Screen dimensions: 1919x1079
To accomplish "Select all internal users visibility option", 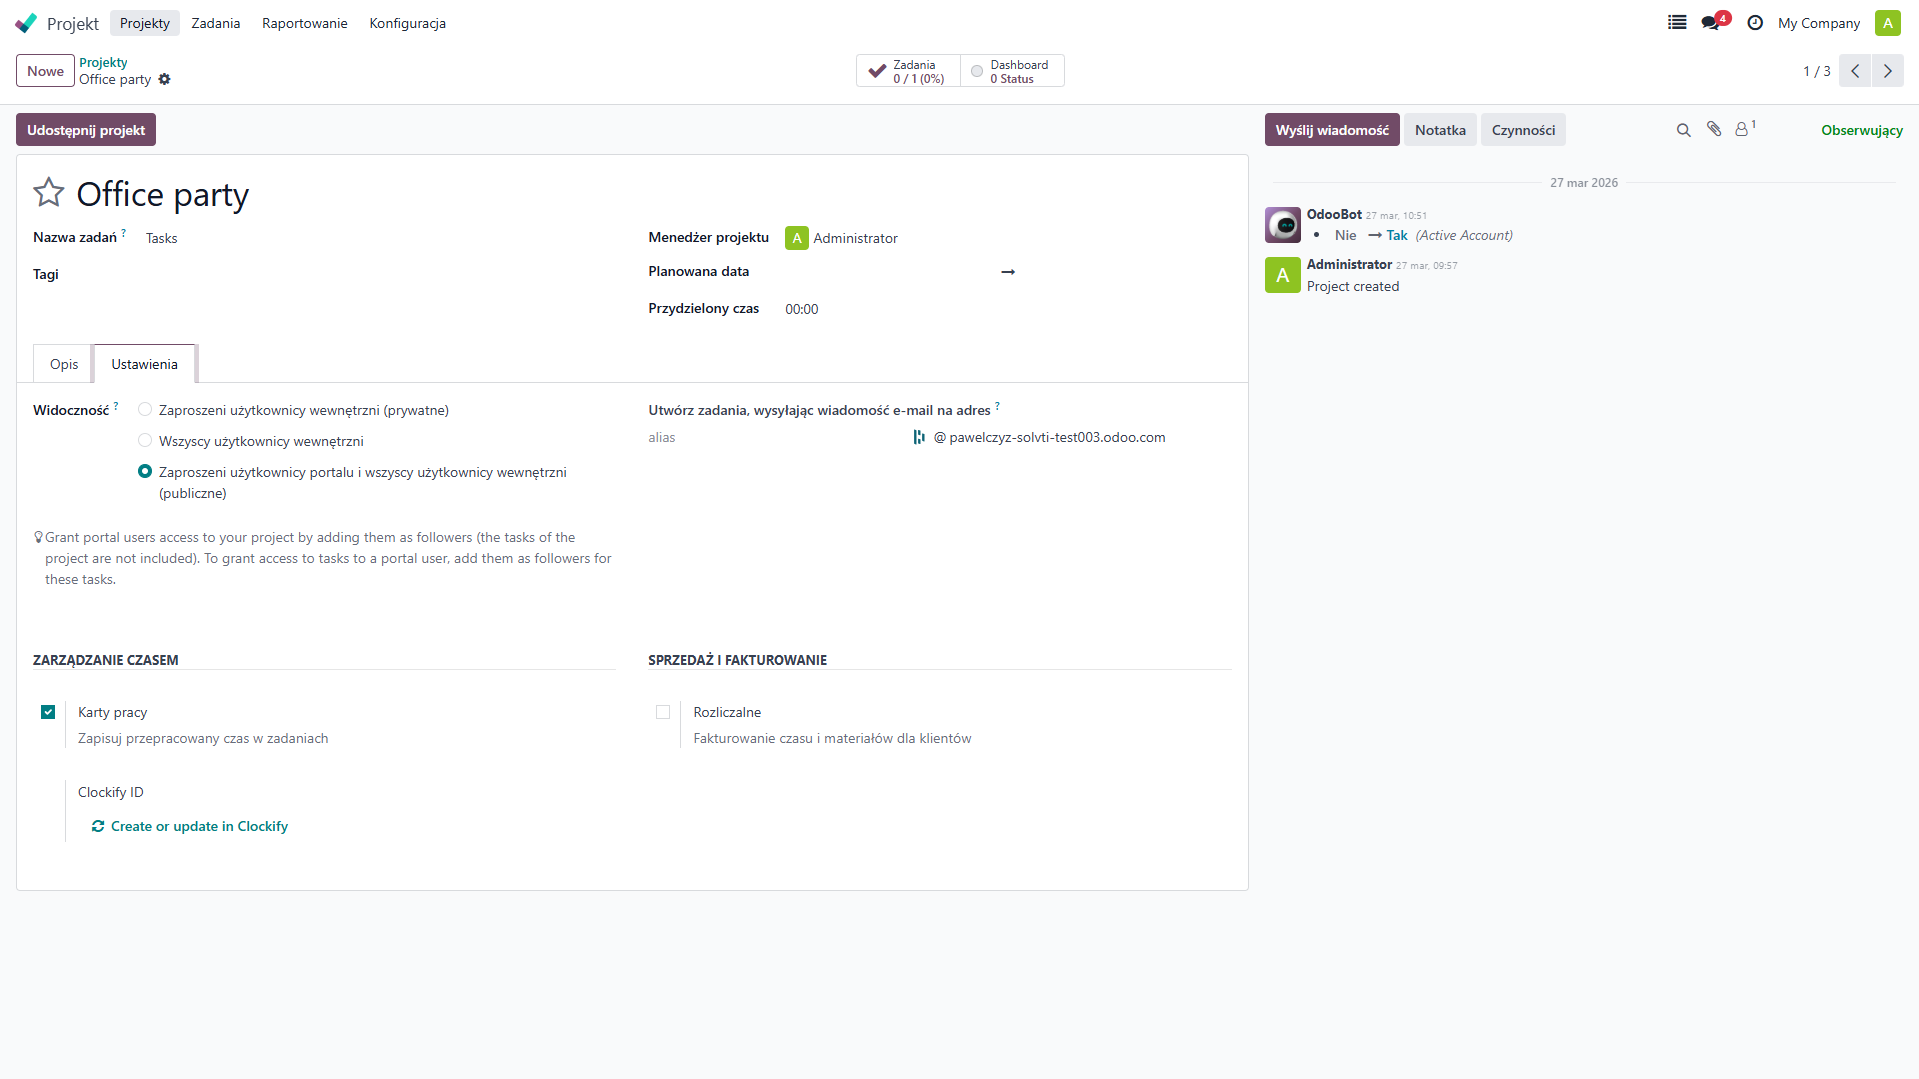I will pos(145,441).
